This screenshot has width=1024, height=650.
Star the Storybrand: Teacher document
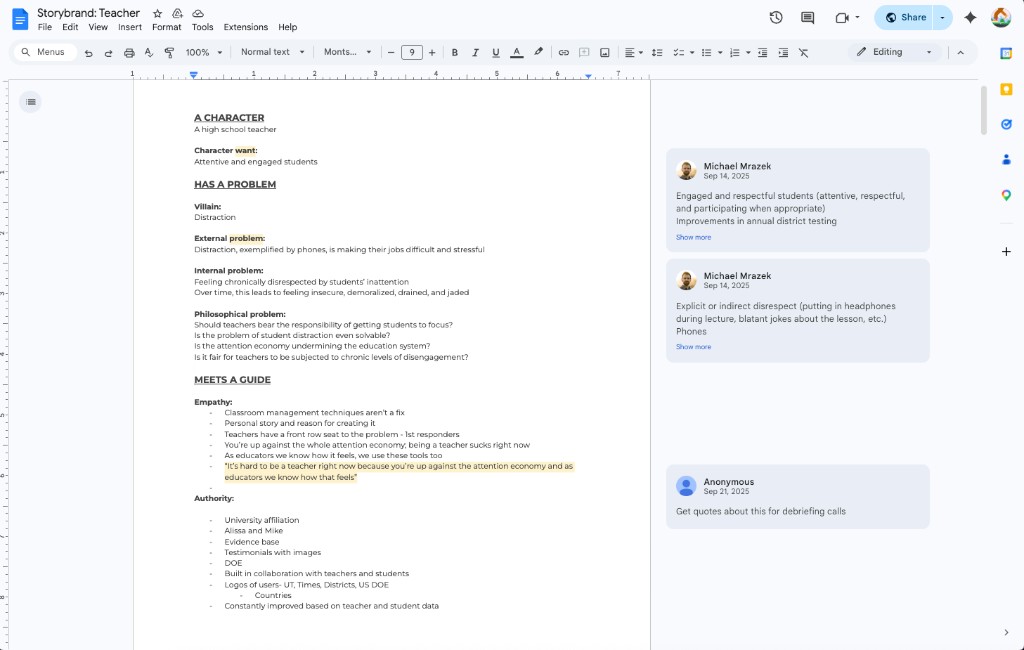[x=157, y=13]
